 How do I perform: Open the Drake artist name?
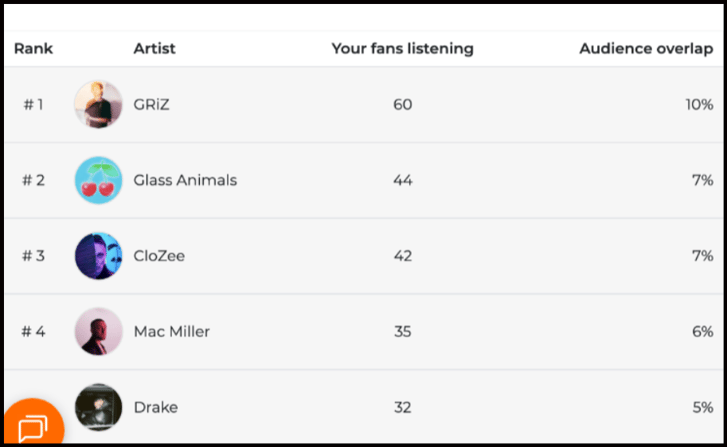(156, 408)
